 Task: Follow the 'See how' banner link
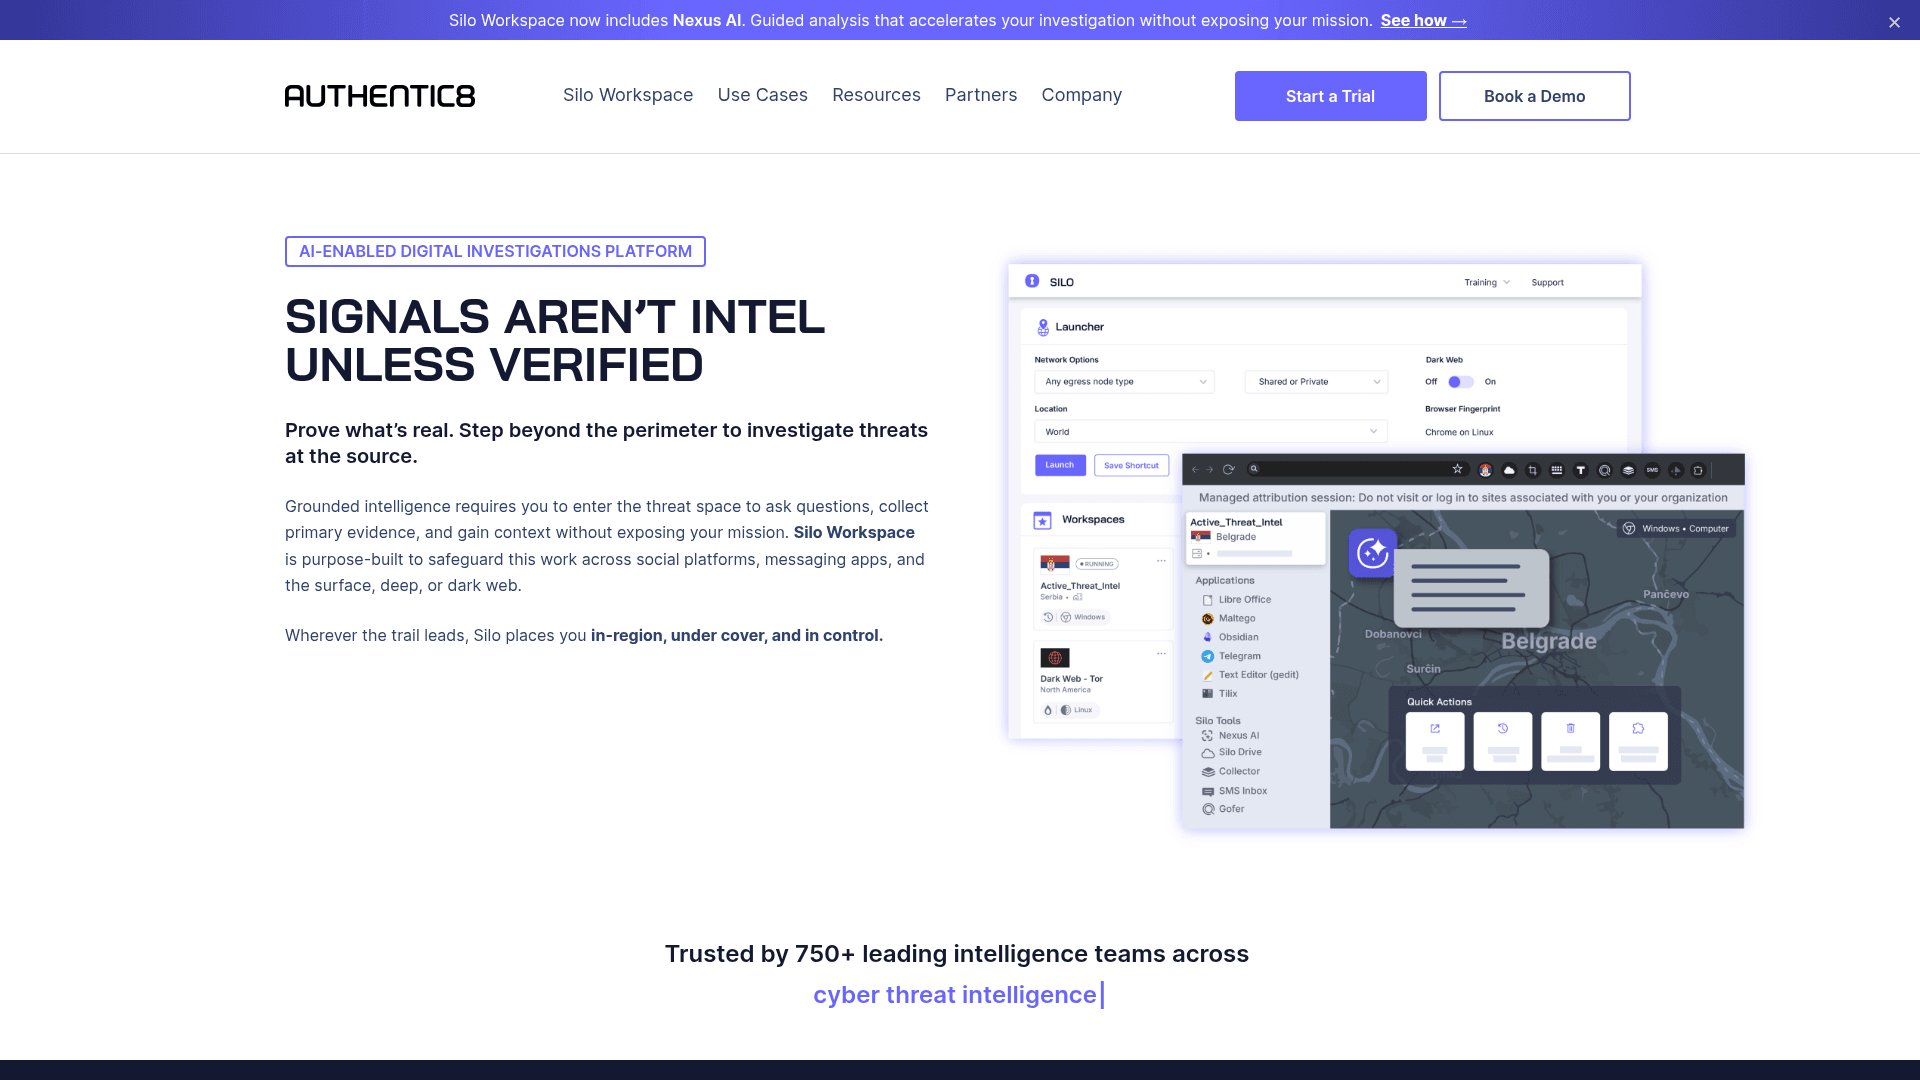click(1423, 20)
